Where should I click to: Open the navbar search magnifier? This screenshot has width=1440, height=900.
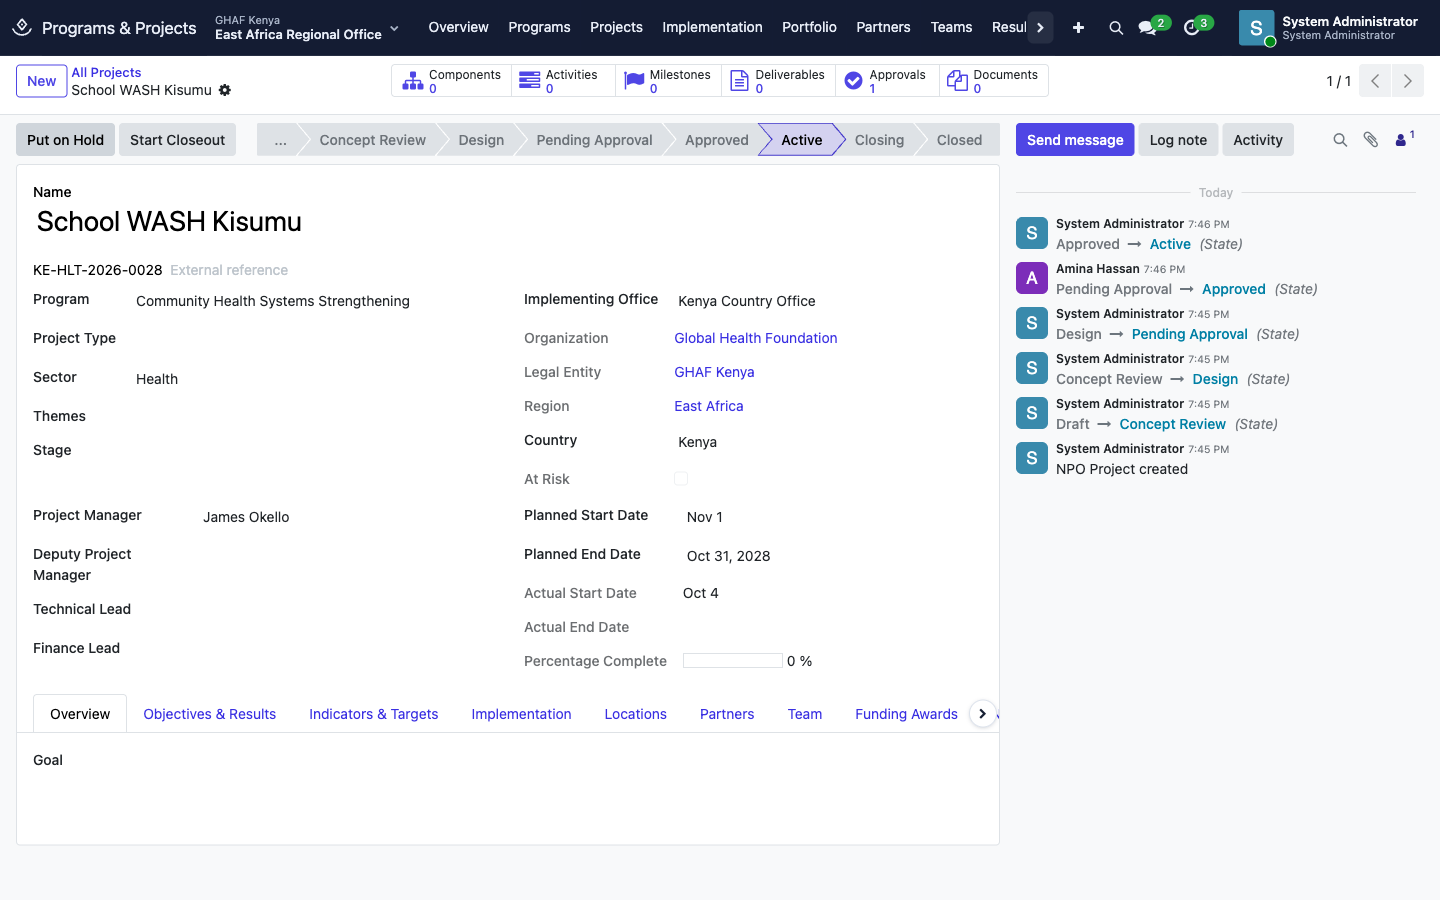click(1116, 28)
